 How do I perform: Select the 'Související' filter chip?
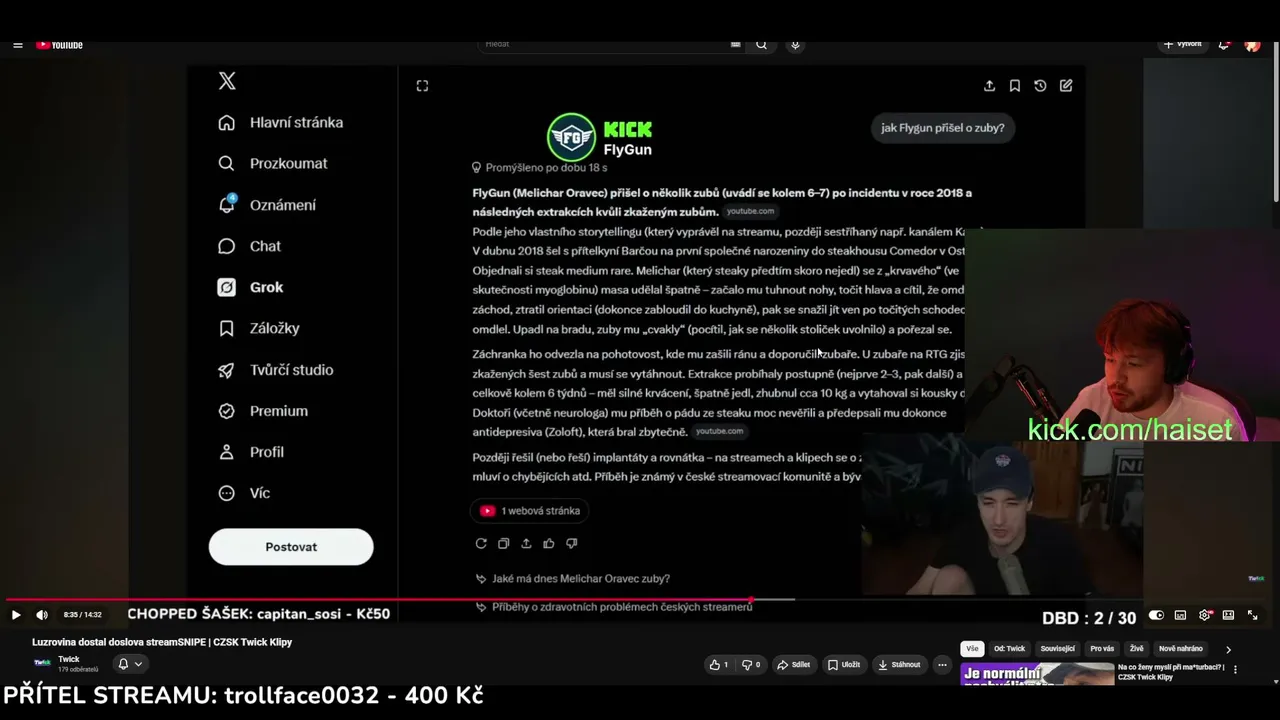click(1058, 649)
